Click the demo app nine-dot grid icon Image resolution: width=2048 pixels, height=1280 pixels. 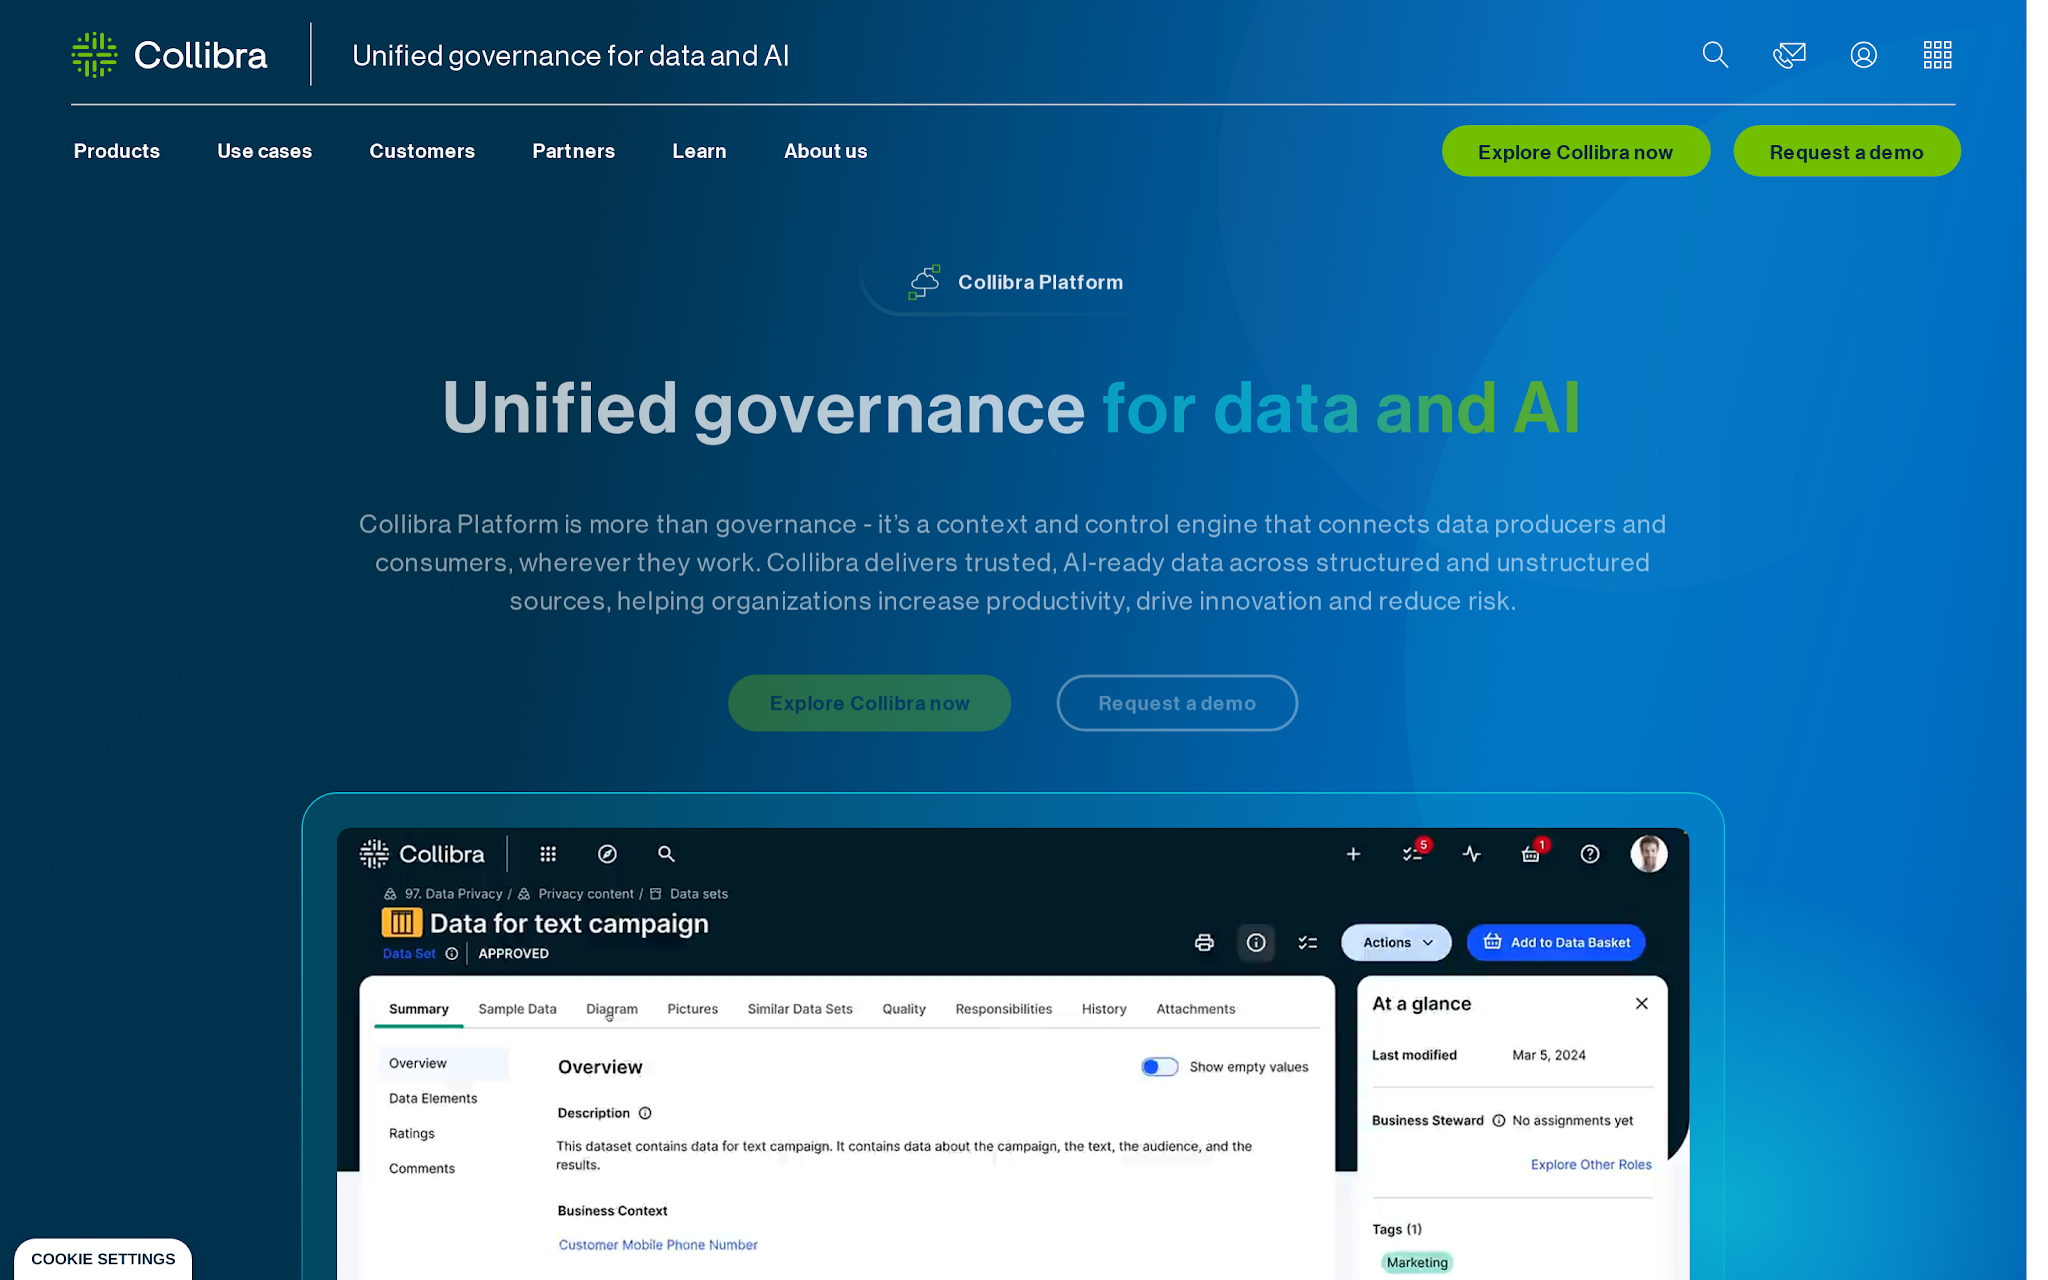point(548,854)
